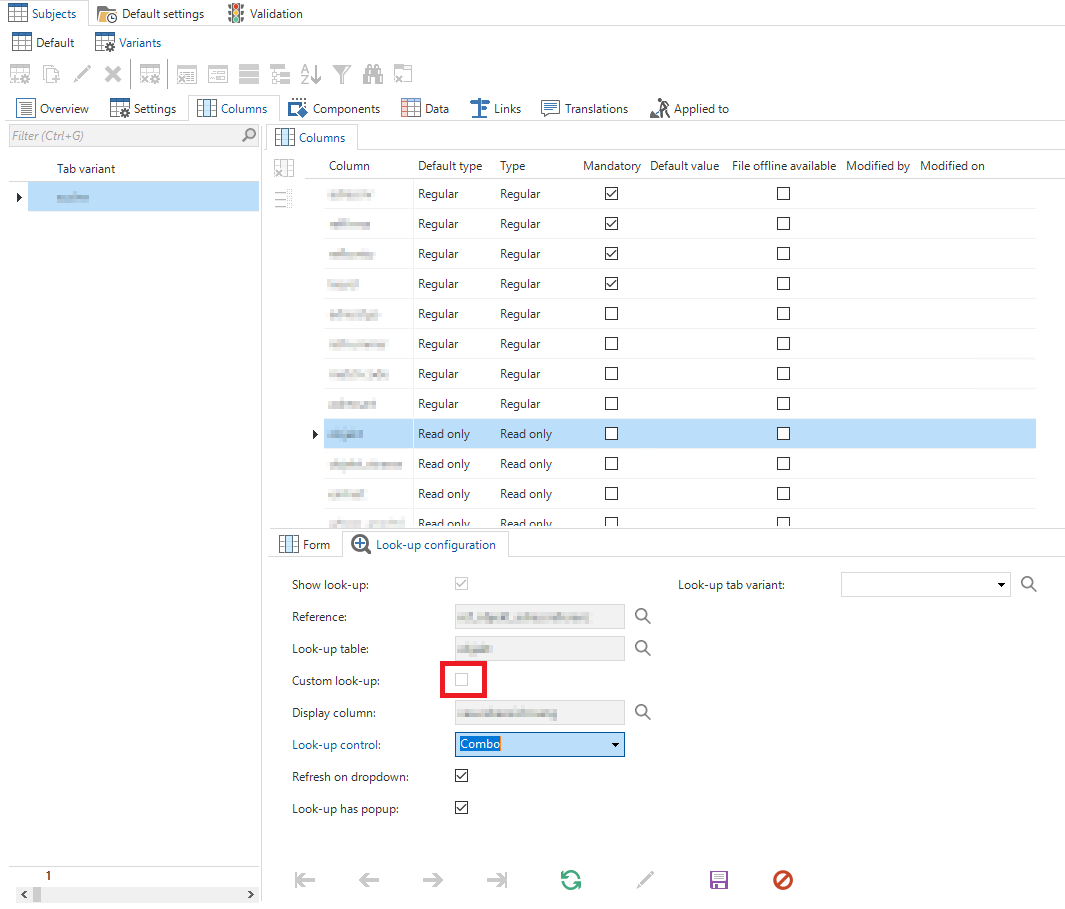
Task: Click the pencil edit icon in bottom bar
Action: (645, 880)
